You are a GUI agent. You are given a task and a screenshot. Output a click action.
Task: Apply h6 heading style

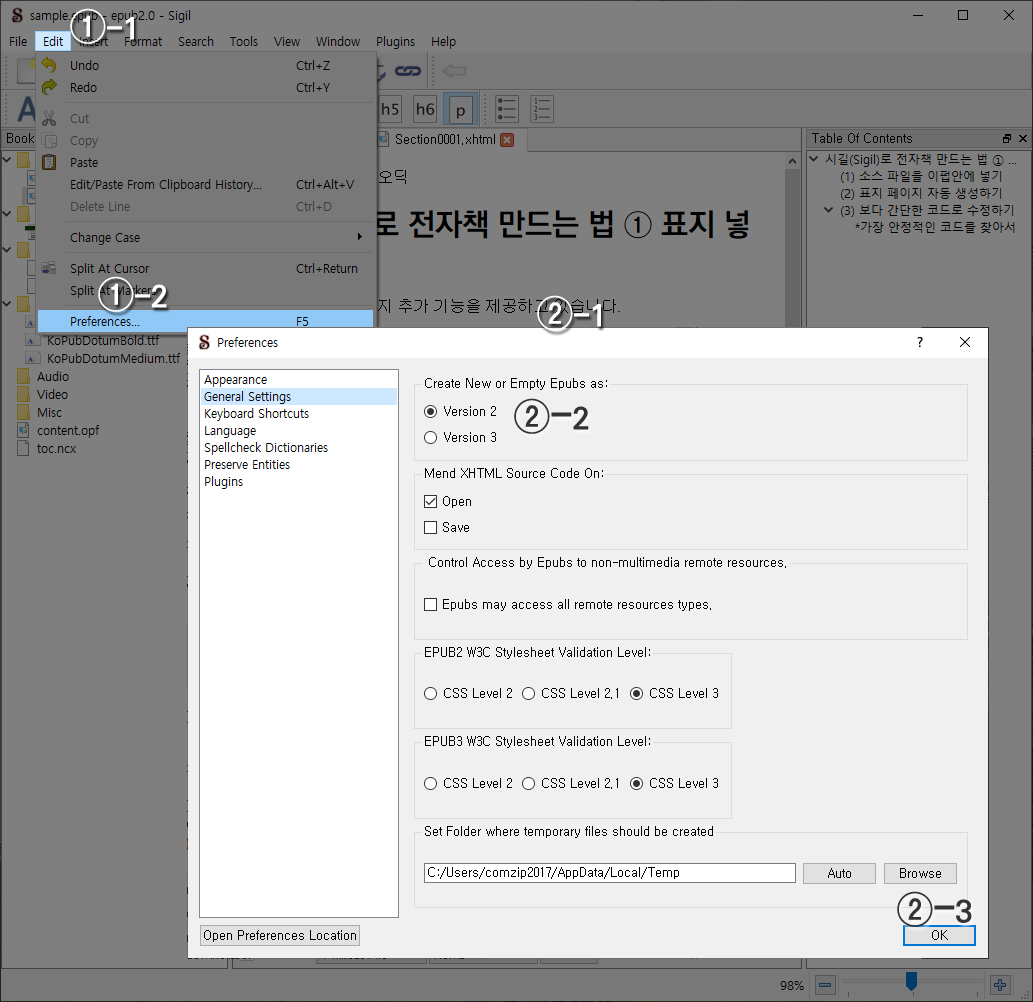425,109
